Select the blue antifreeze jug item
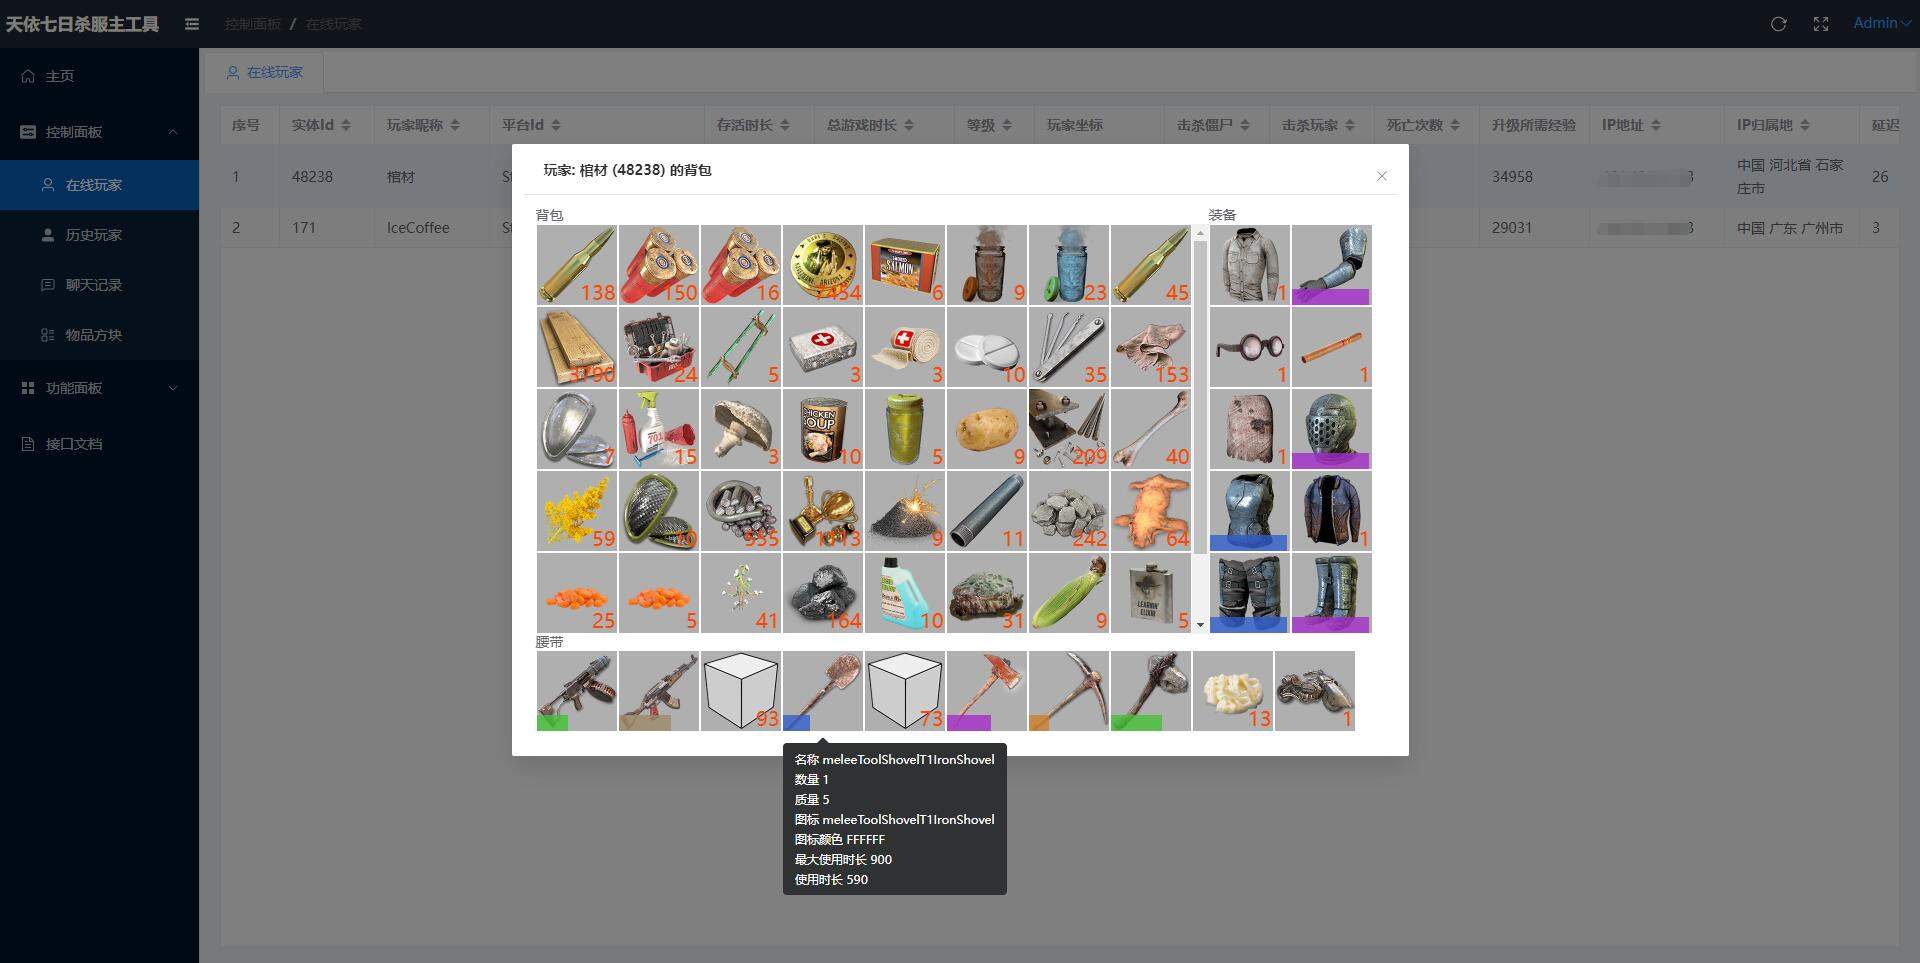This screenshot has width=1920, height=963. coord(905,593)
